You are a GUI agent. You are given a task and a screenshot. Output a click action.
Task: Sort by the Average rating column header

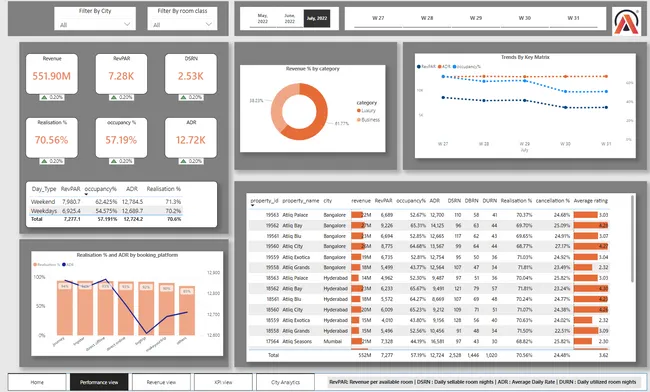(x=591, y=201)
